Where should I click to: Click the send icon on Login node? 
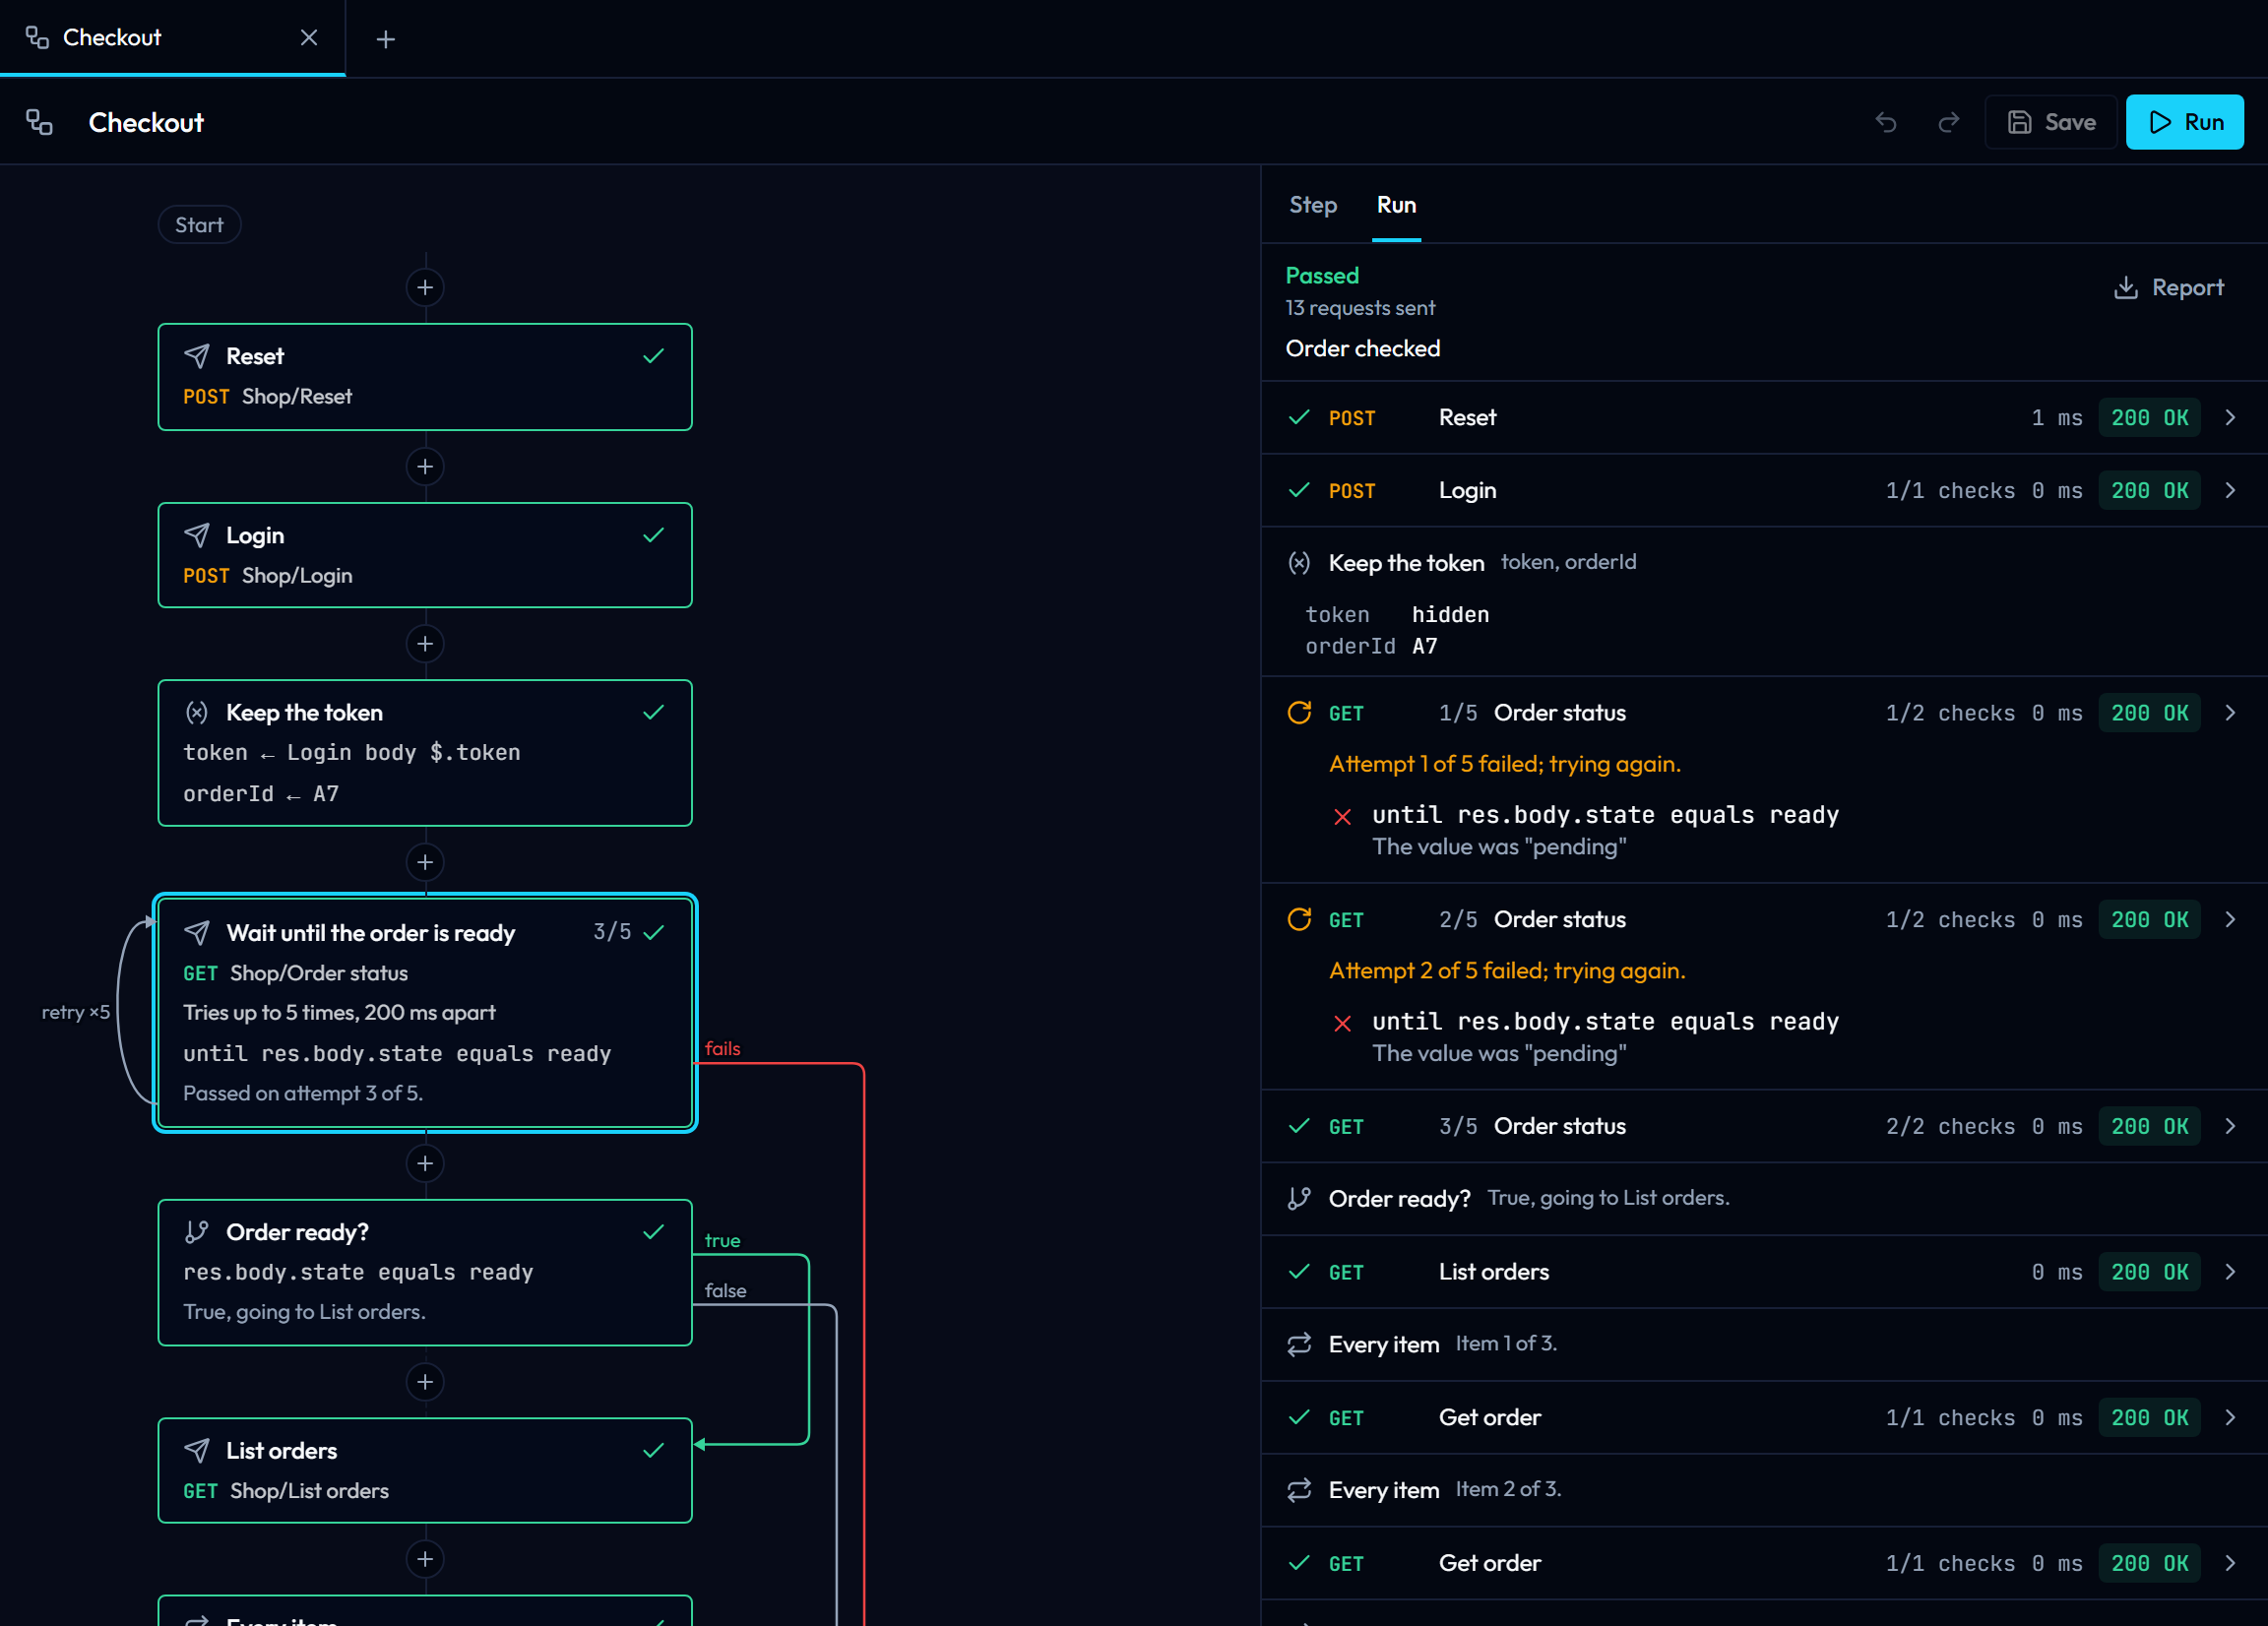pos(197,535)
